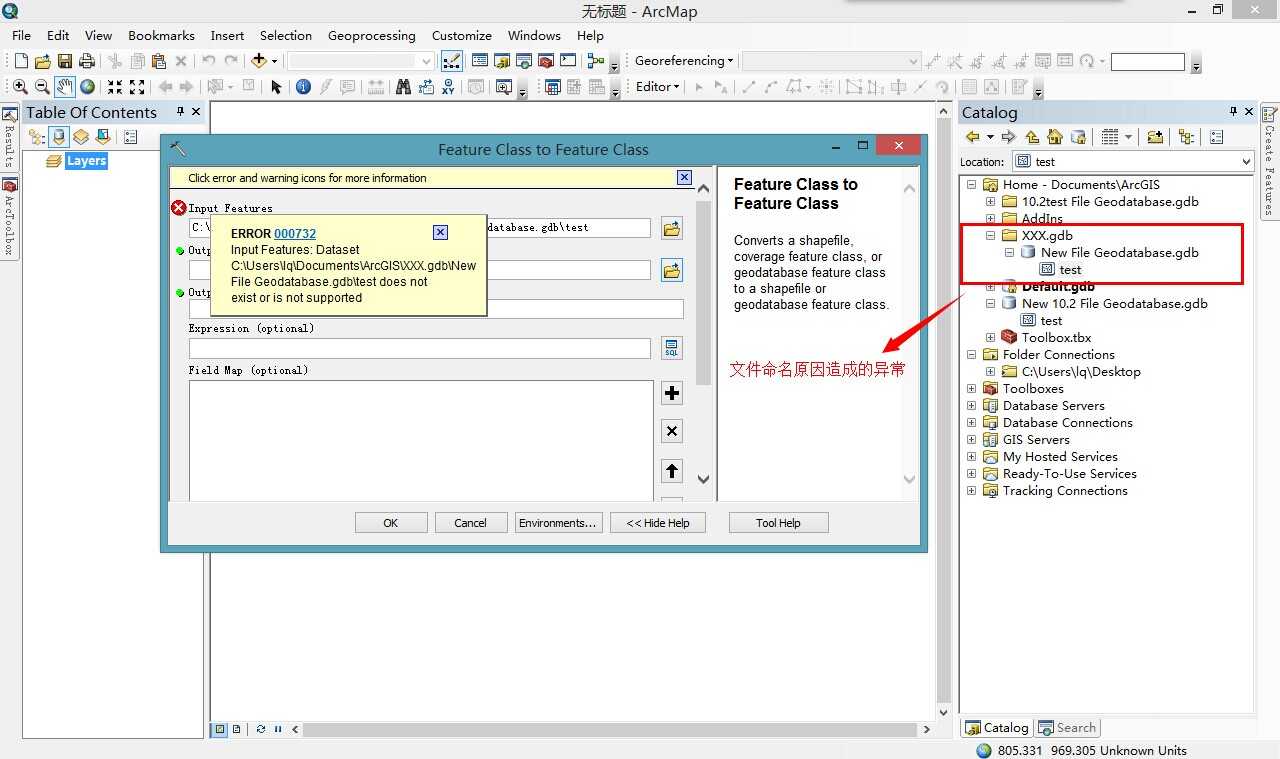Print the map
This screenshot has width=1280, height=759.
[87, 61]
